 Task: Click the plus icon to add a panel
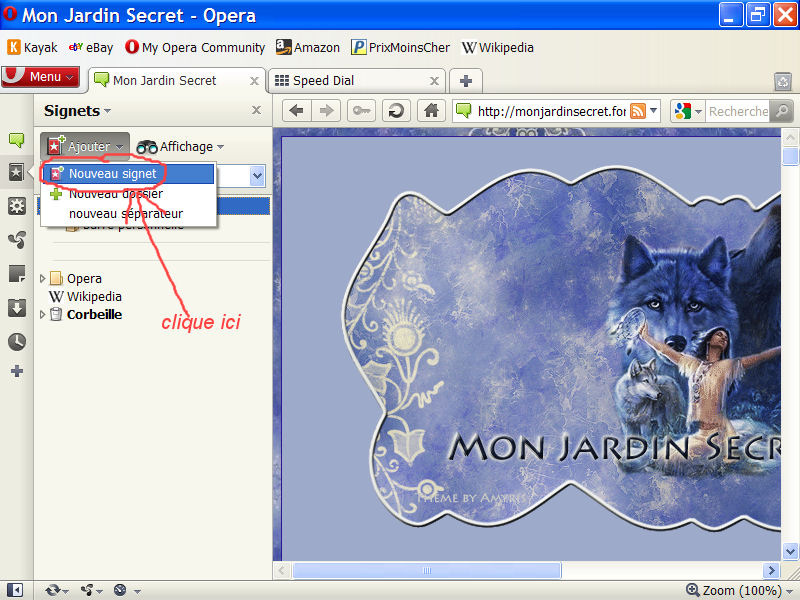(x=16, y=371)
